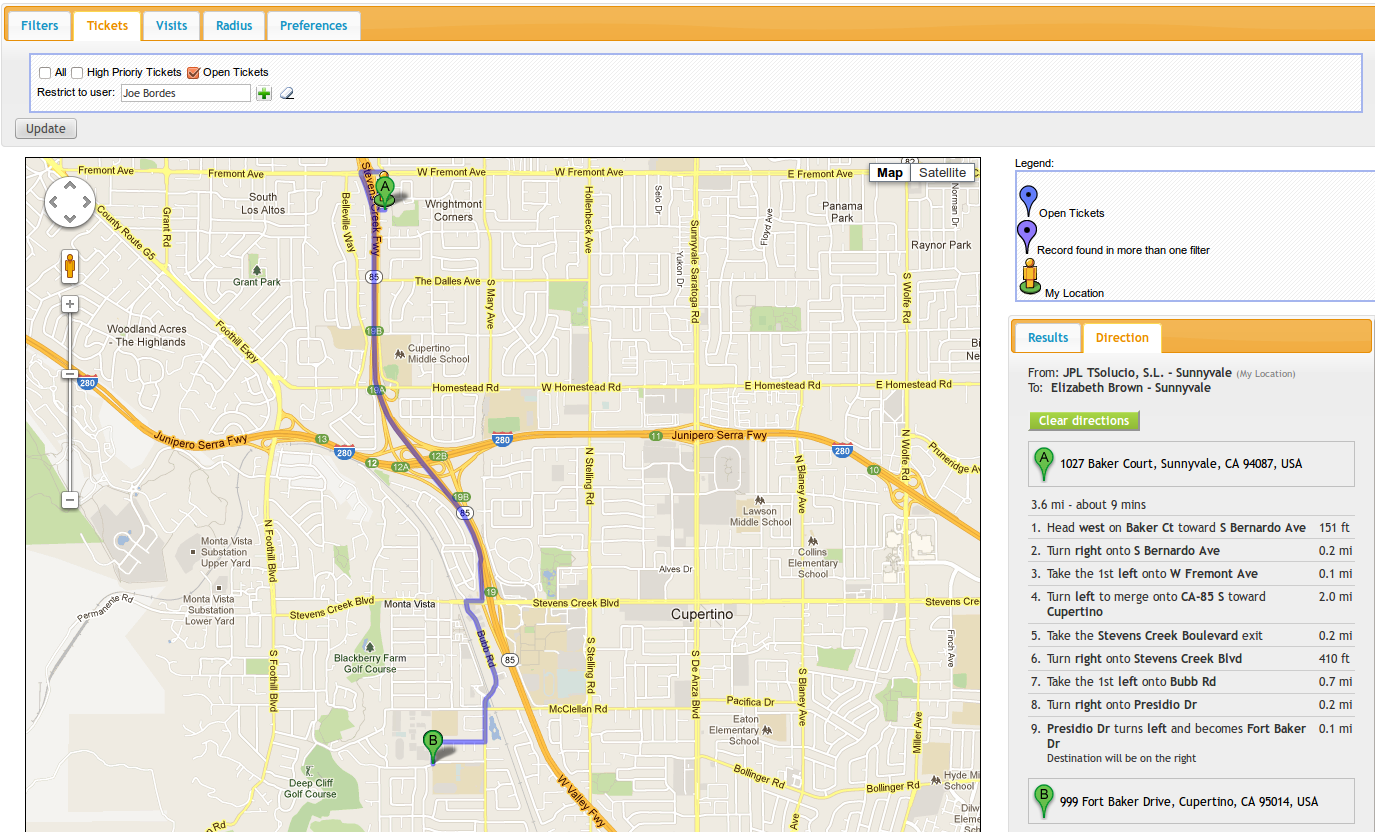Click the Street View pegman icon
The height and width of the screenshot is (832, 1375).
click(x=69, y=267)
